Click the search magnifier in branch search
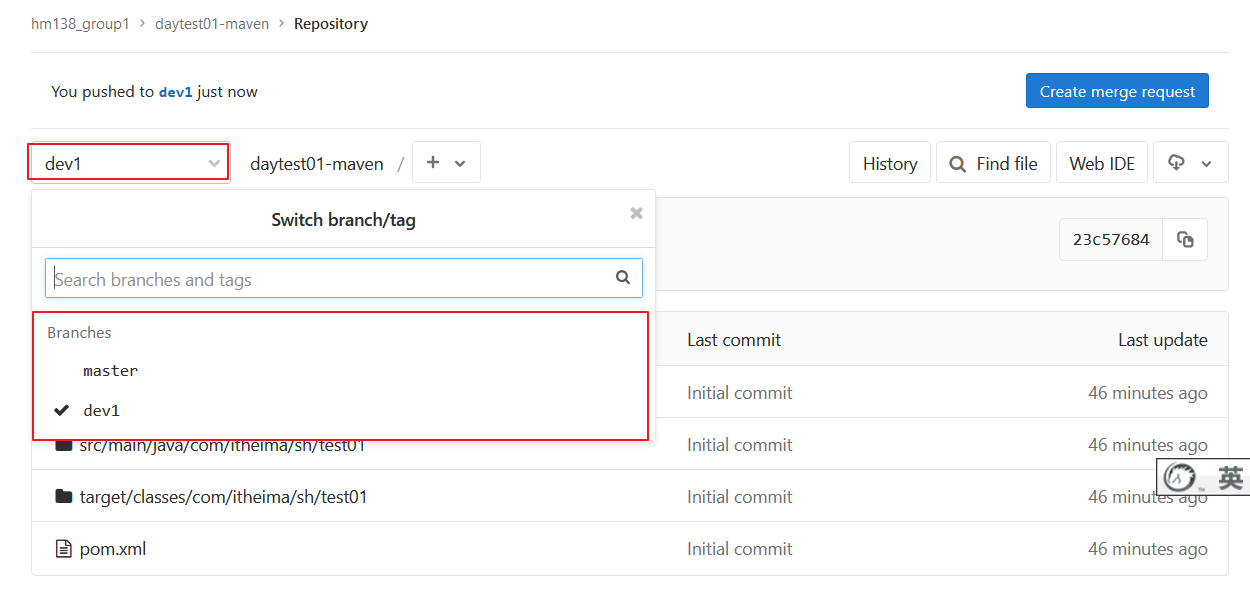The image size is (1250, 598). [623, 278]
